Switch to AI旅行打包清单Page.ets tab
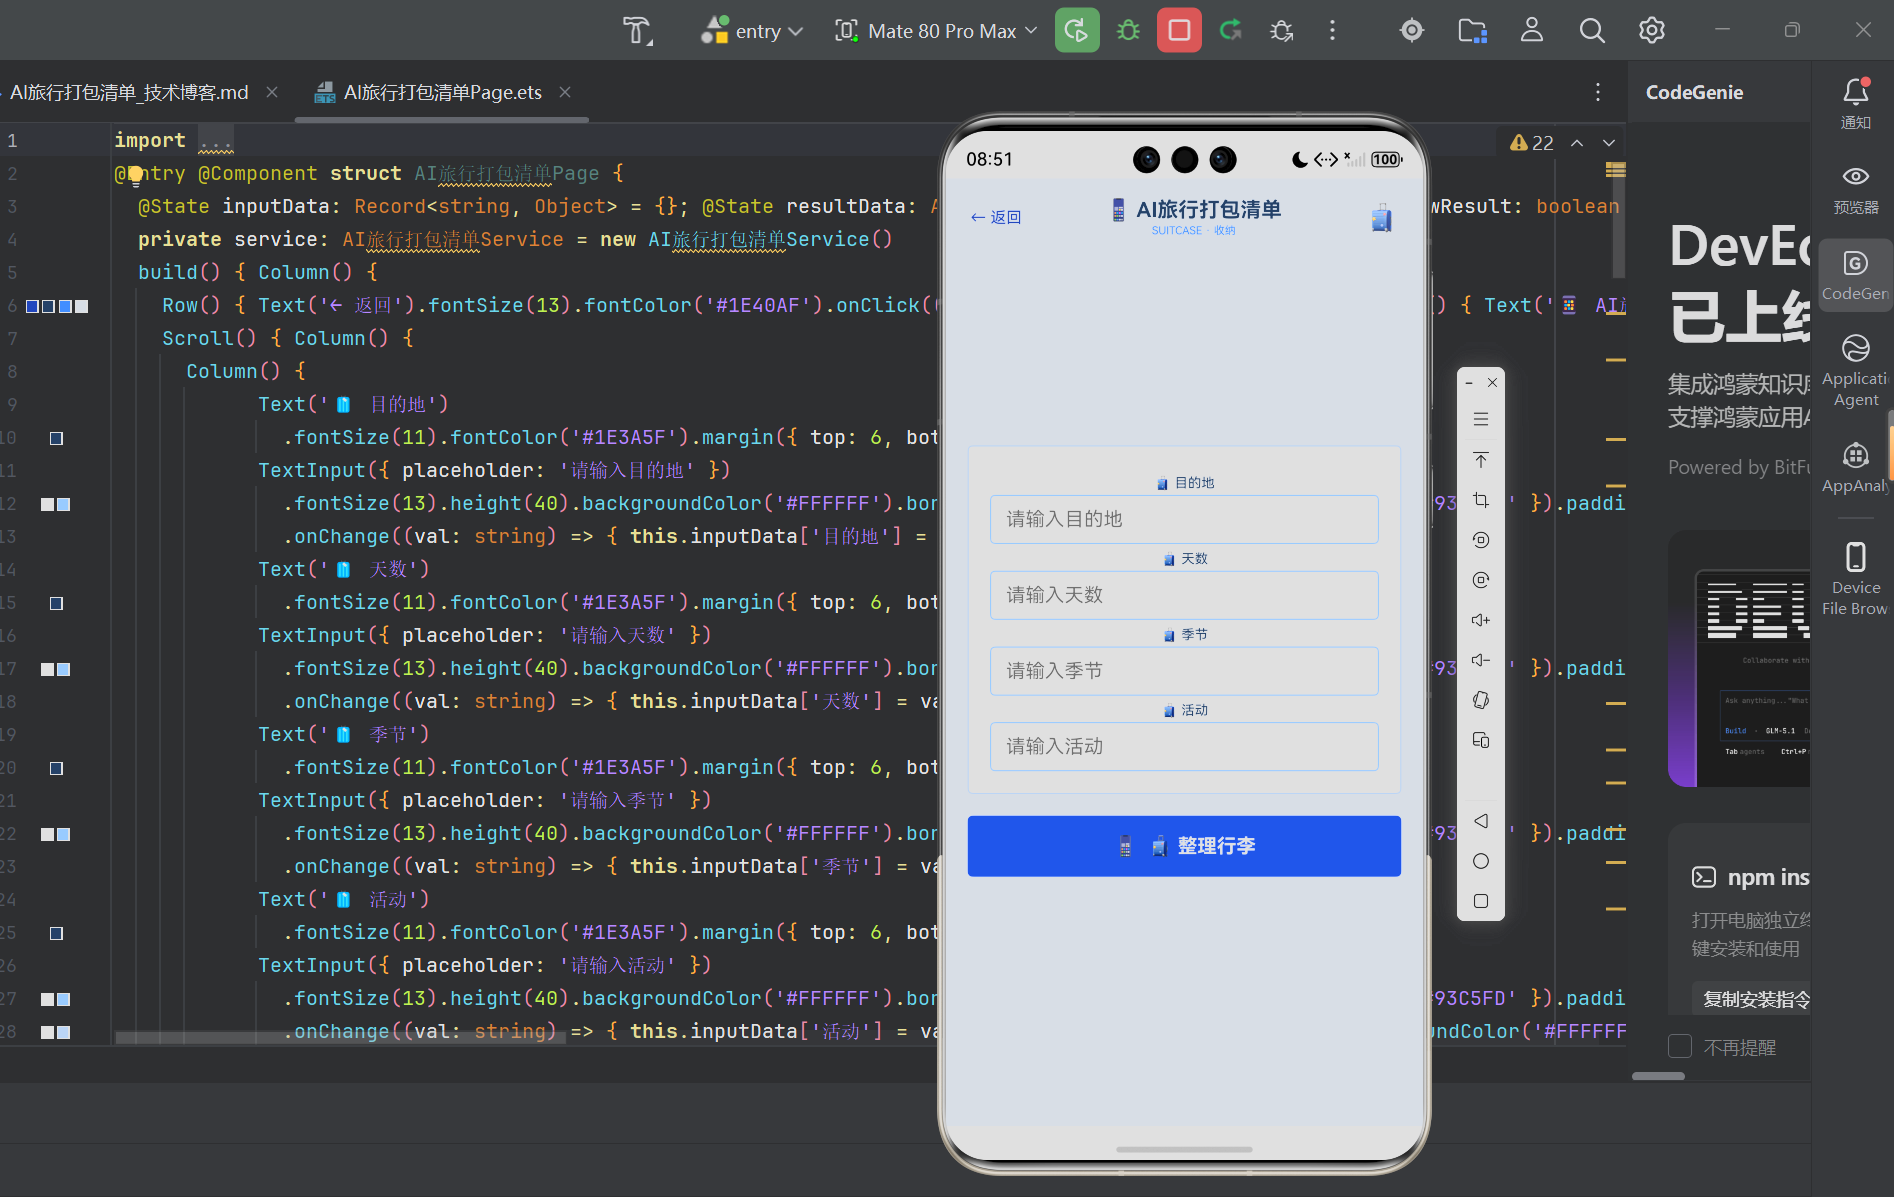The image size is (1894, 1197). point(442,92)
